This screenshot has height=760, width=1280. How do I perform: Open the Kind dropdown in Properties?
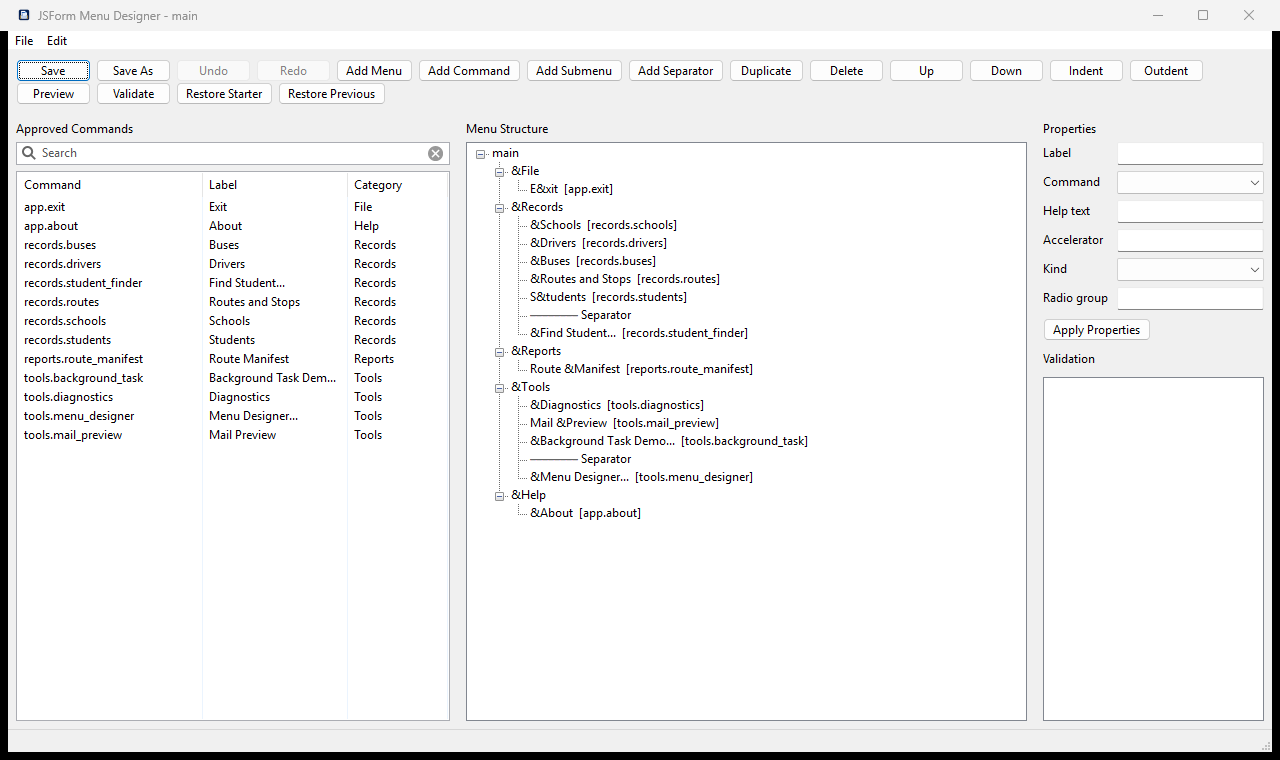pos(1255,270)
